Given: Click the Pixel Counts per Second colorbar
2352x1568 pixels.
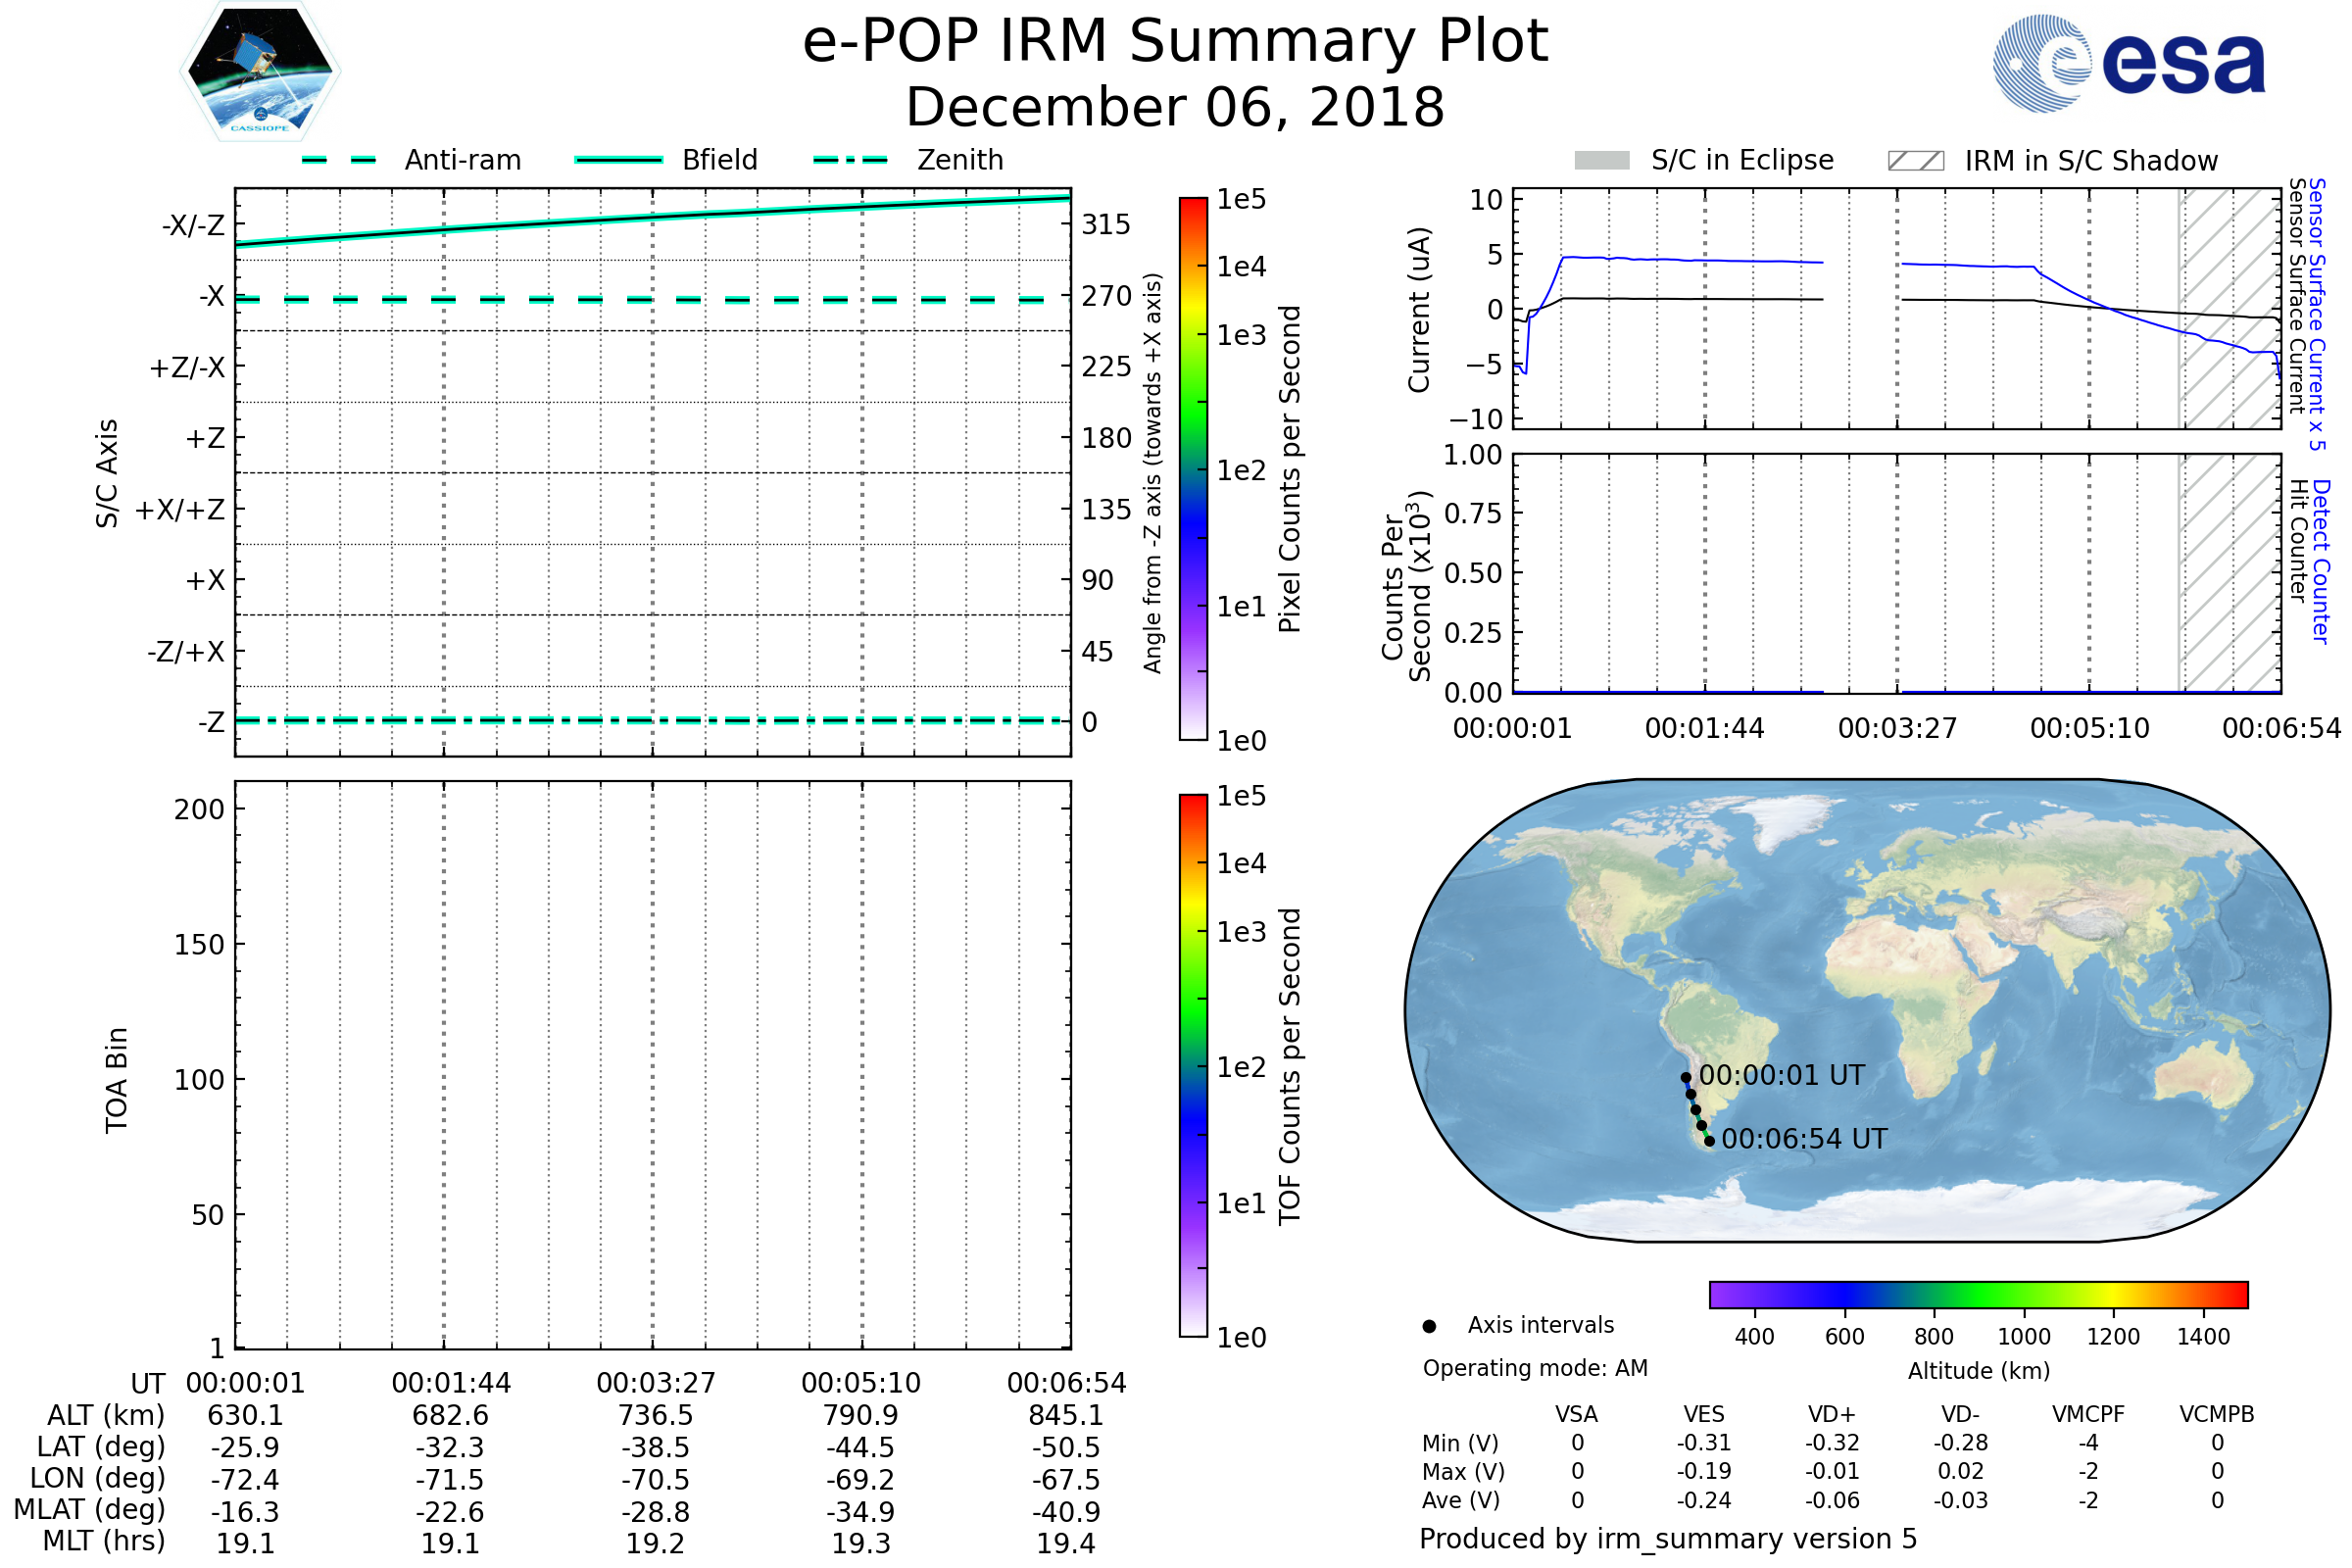Looking at the screenshot, I should point(1193,468).
